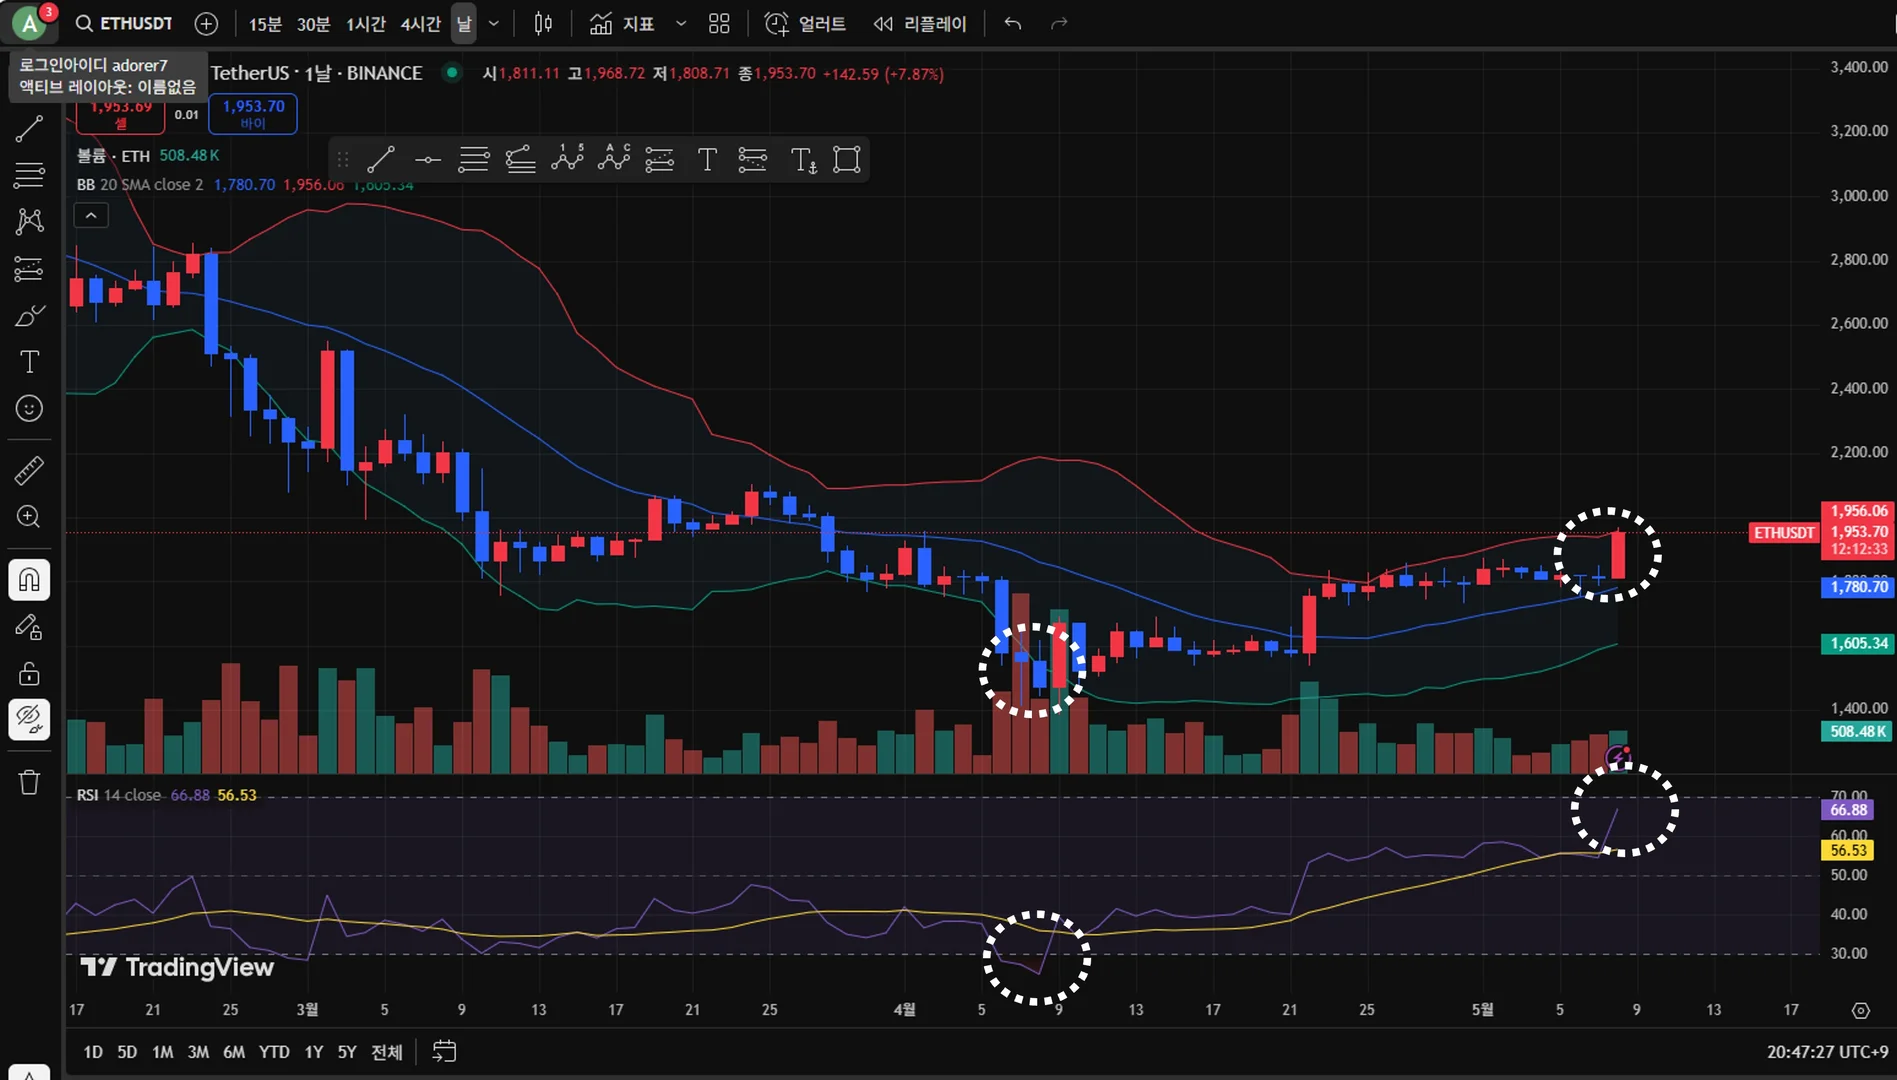This screenshot has width=1897, height=1080.
Task: Click the add symbol plus icon
Action: pyautogui.click(x=206, y=23)
